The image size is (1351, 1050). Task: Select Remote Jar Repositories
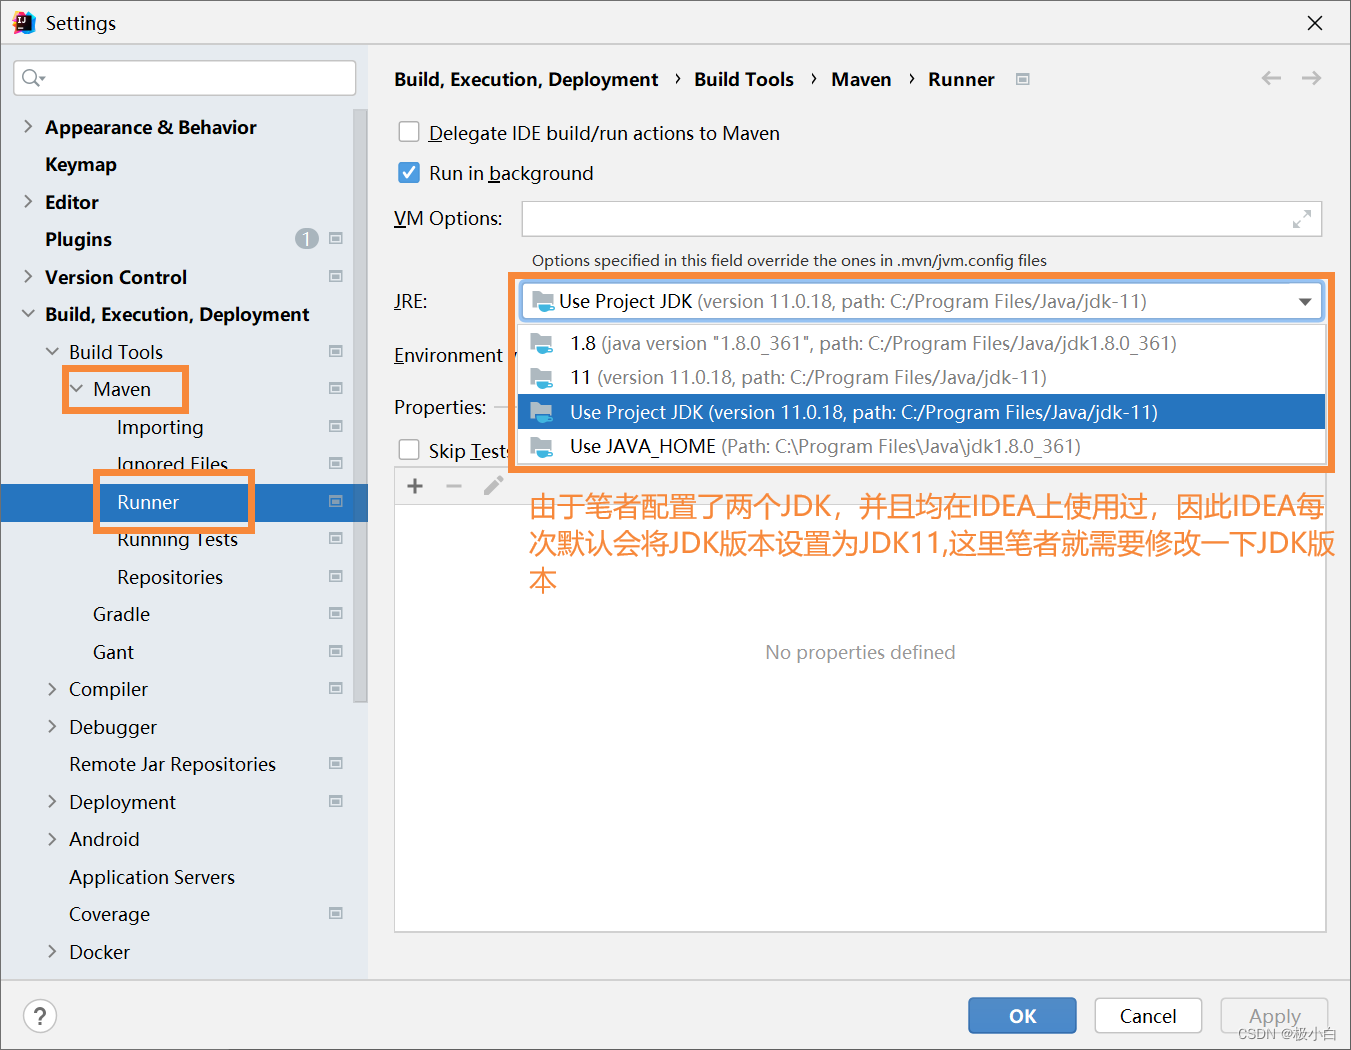172,764
